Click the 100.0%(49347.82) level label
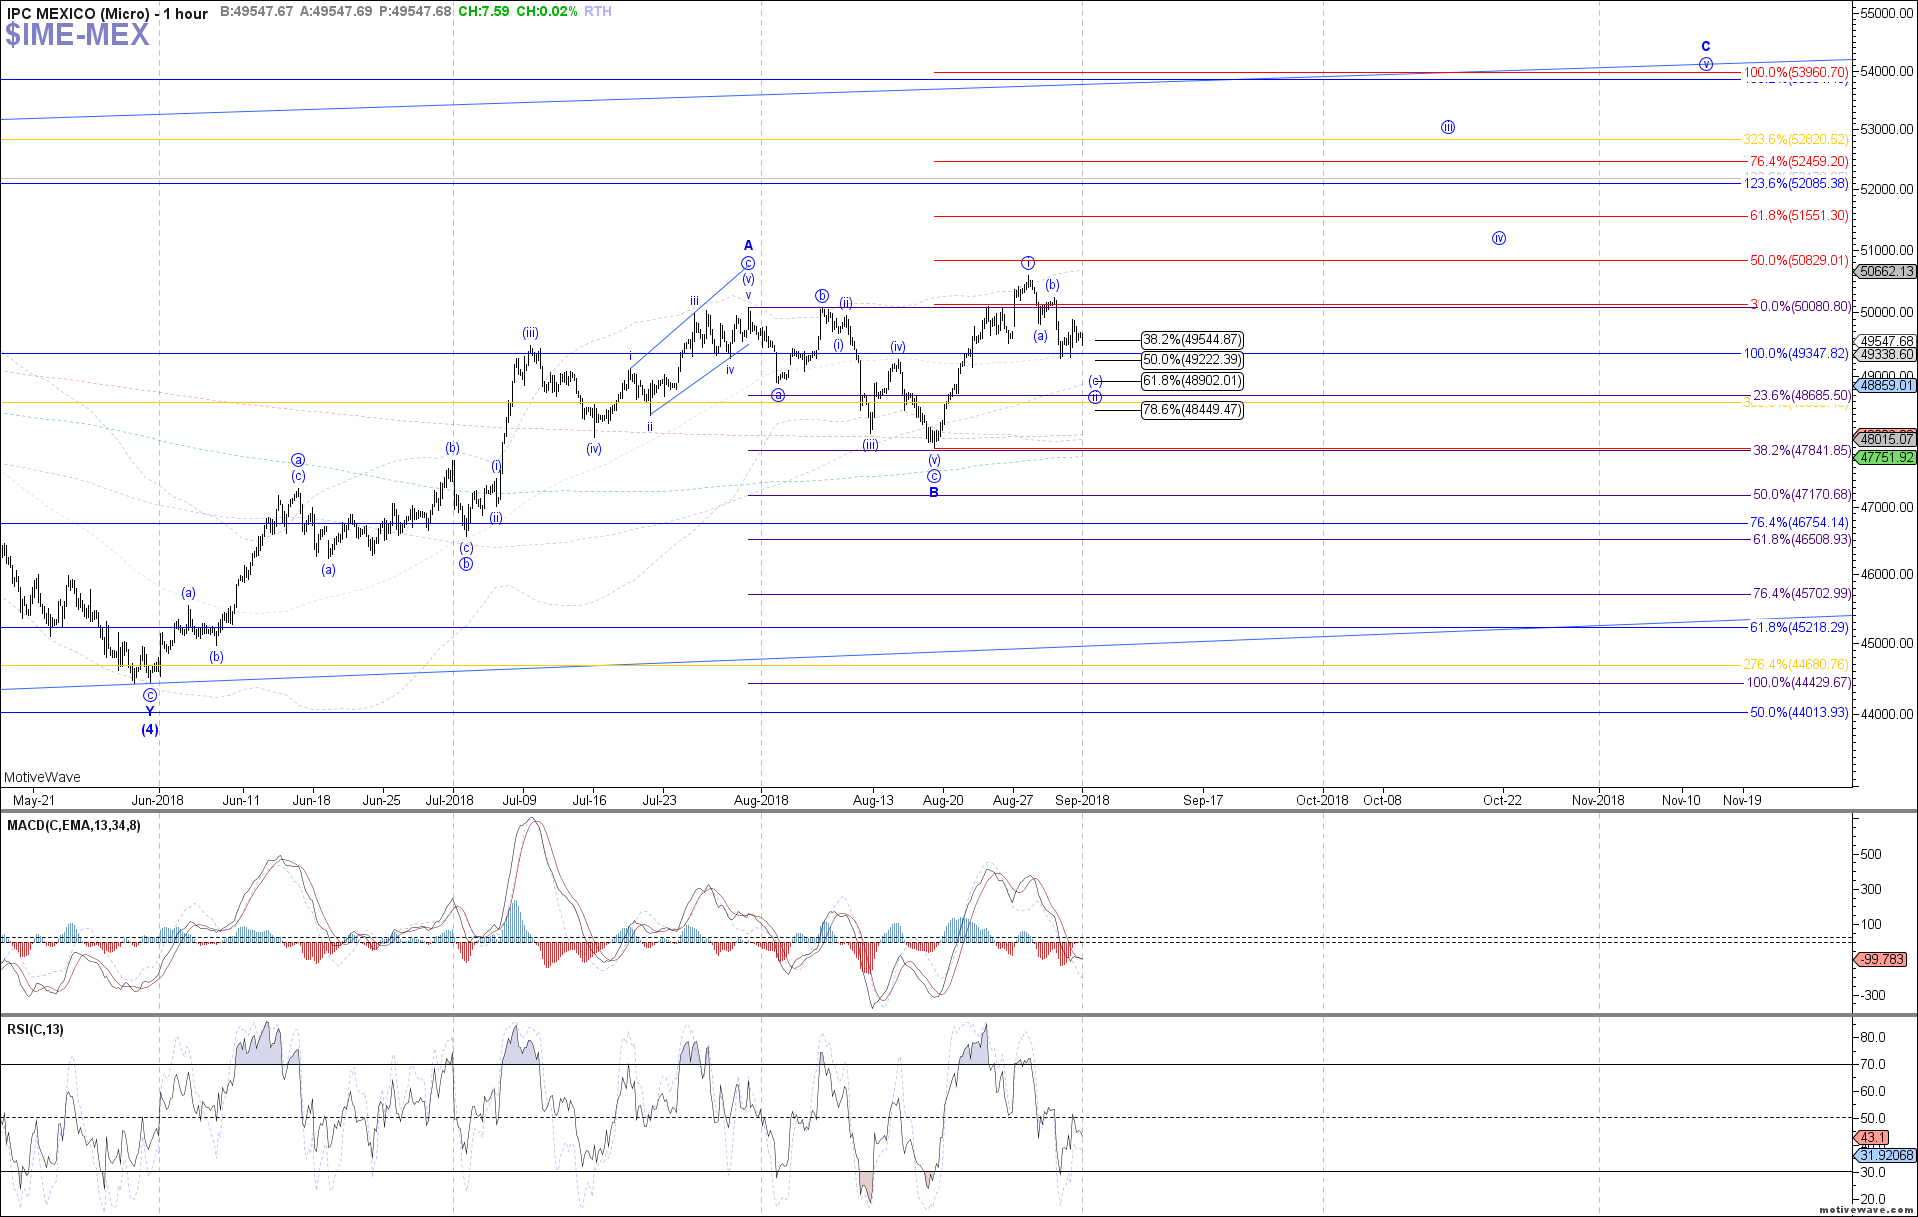 click(x=1796, y=354)
